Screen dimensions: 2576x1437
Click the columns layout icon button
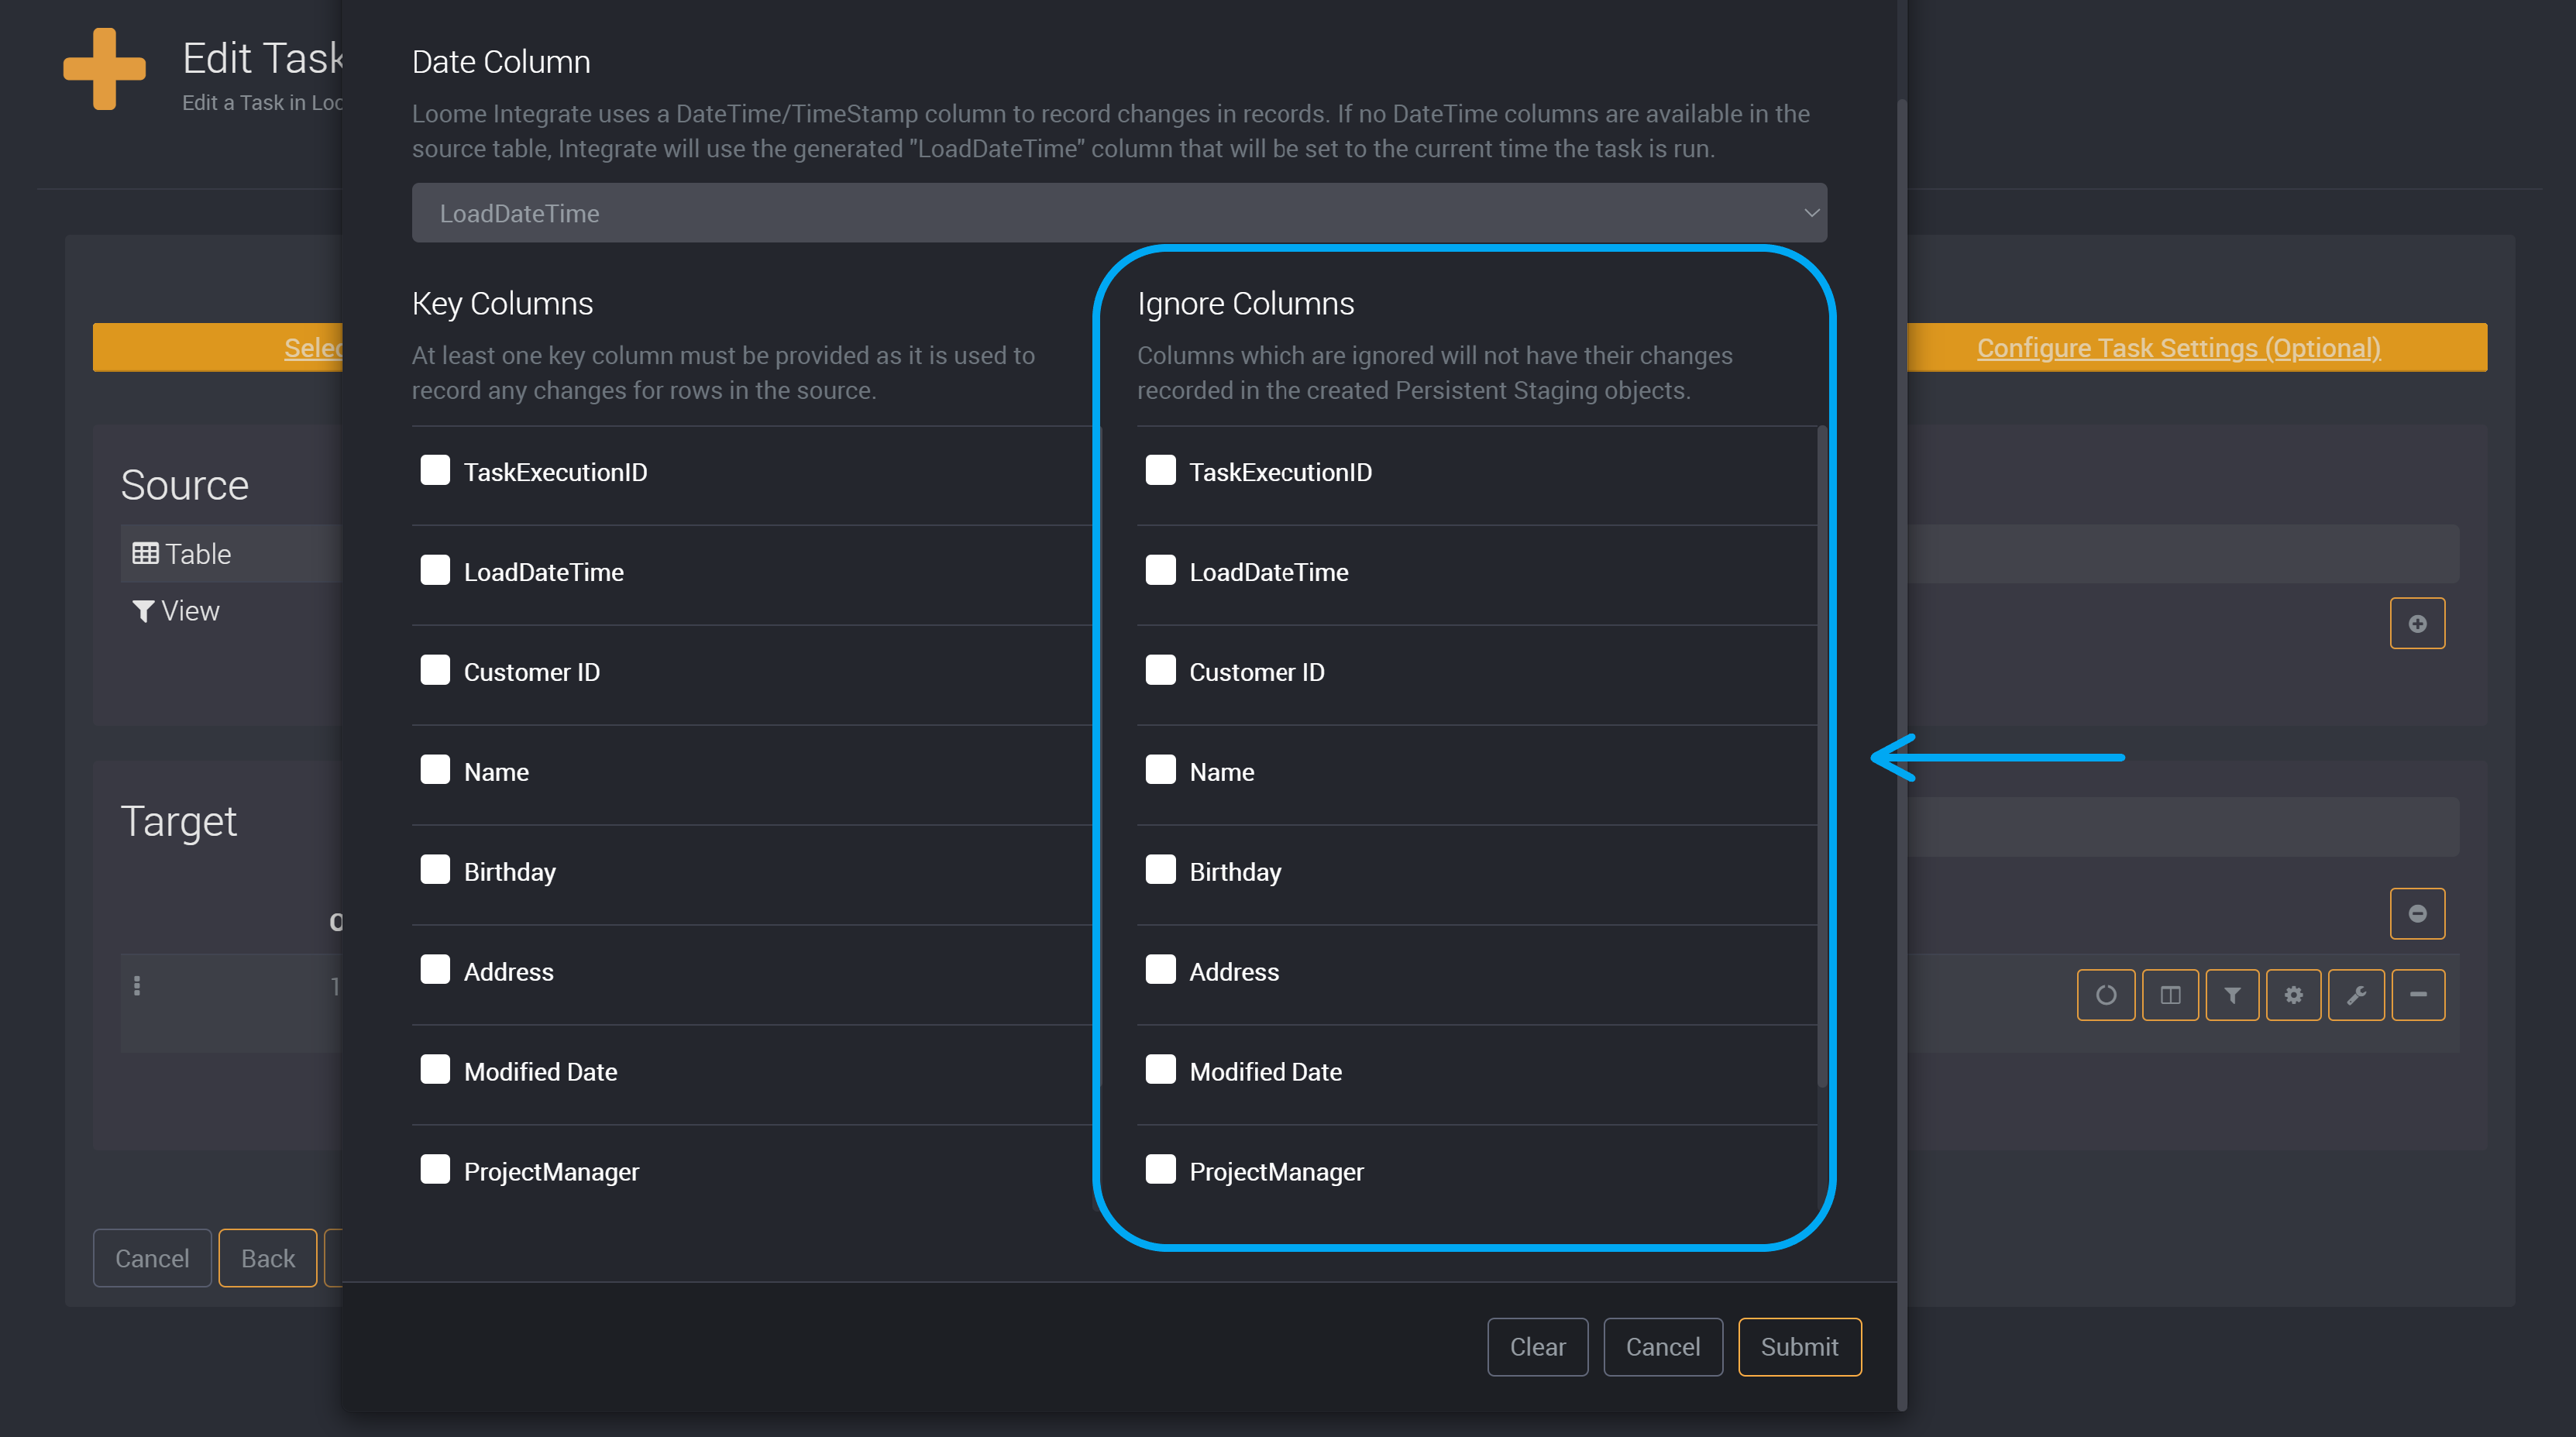tap(2169, 994)
